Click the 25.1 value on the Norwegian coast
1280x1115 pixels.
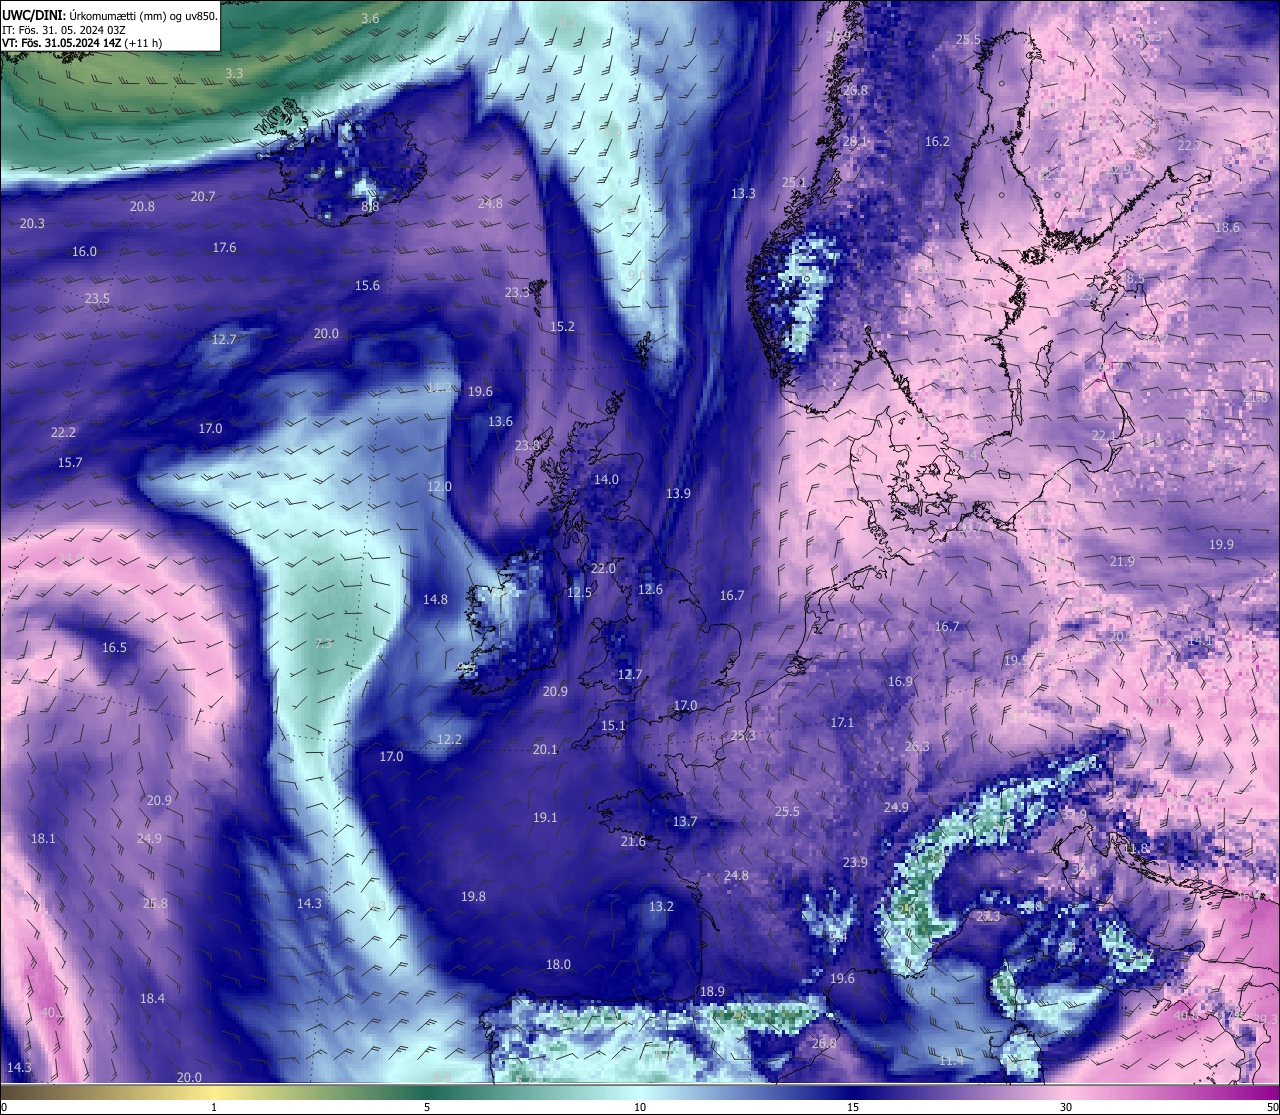(793, 181)
